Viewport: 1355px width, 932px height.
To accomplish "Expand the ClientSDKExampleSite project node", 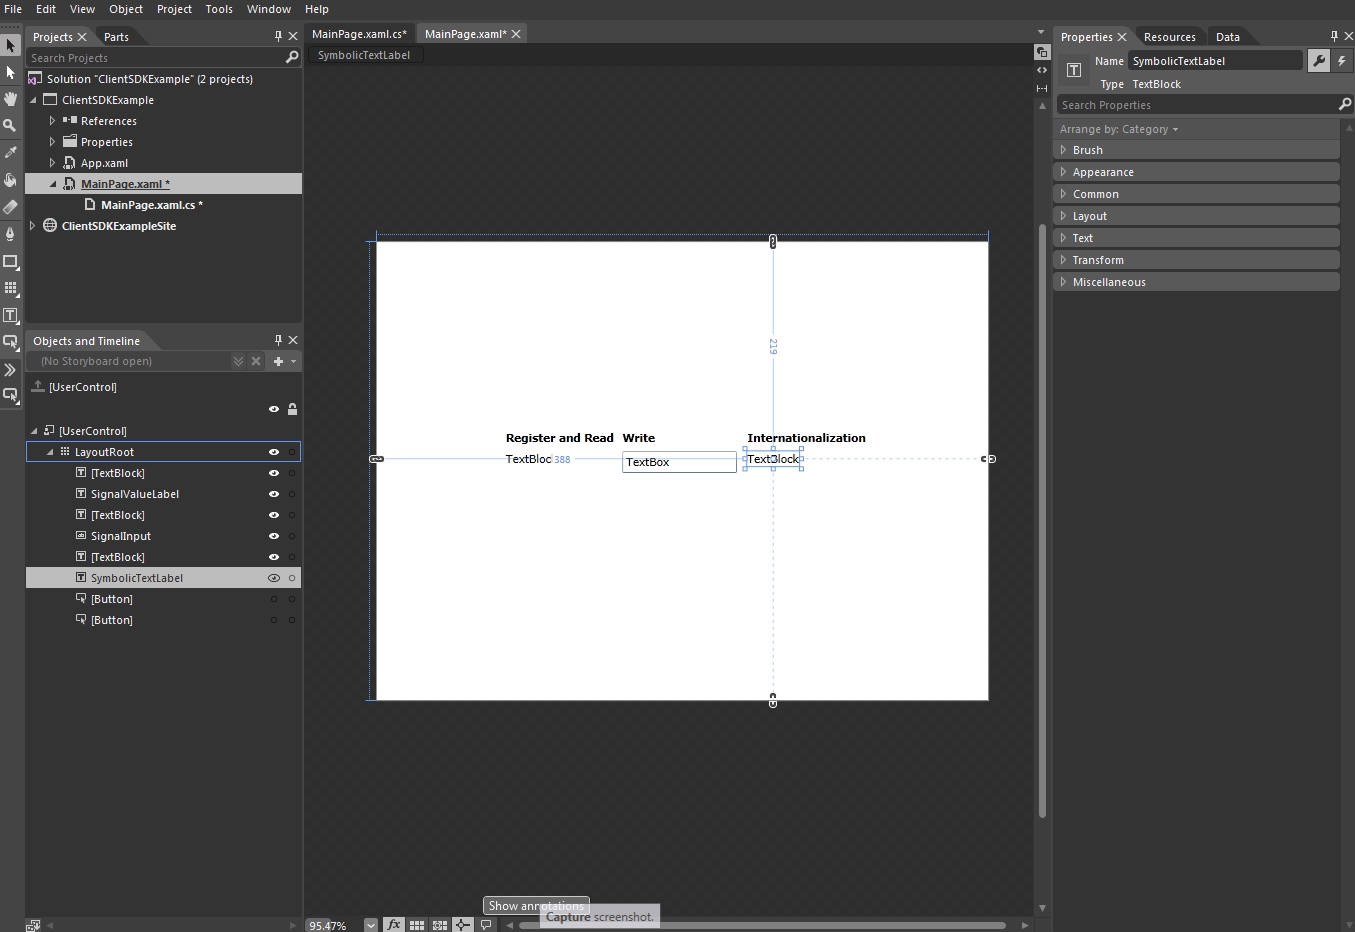I will tap(33, 226).
